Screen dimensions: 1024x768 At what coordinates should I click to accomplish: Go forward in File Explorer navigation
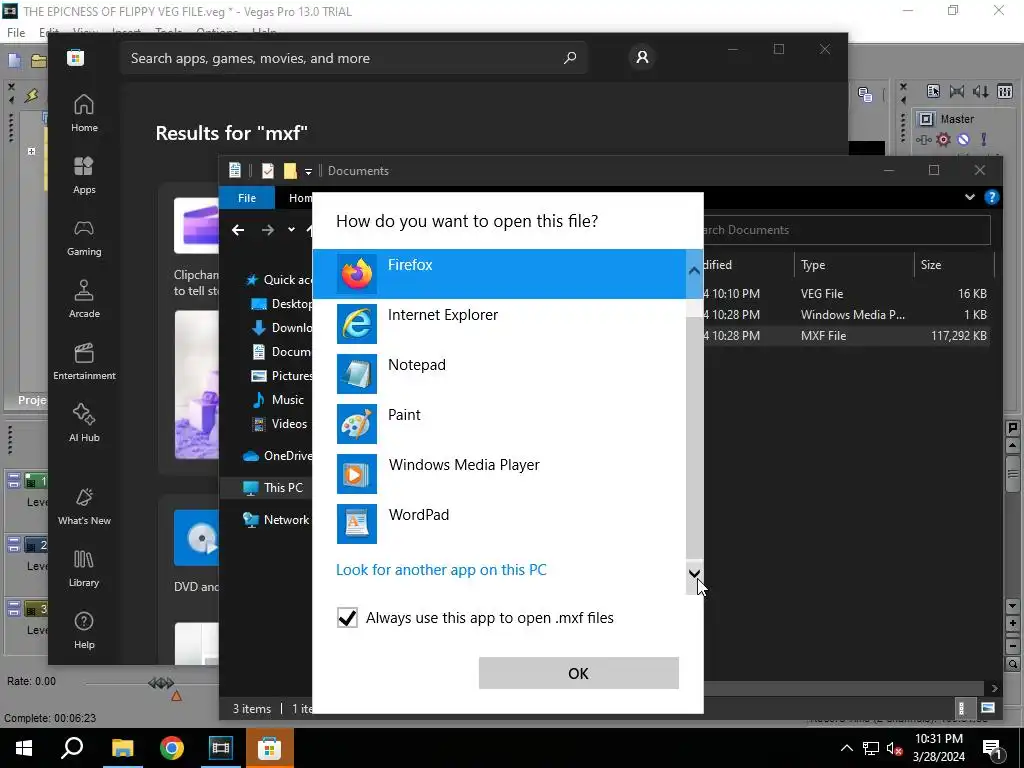(268, 230)
